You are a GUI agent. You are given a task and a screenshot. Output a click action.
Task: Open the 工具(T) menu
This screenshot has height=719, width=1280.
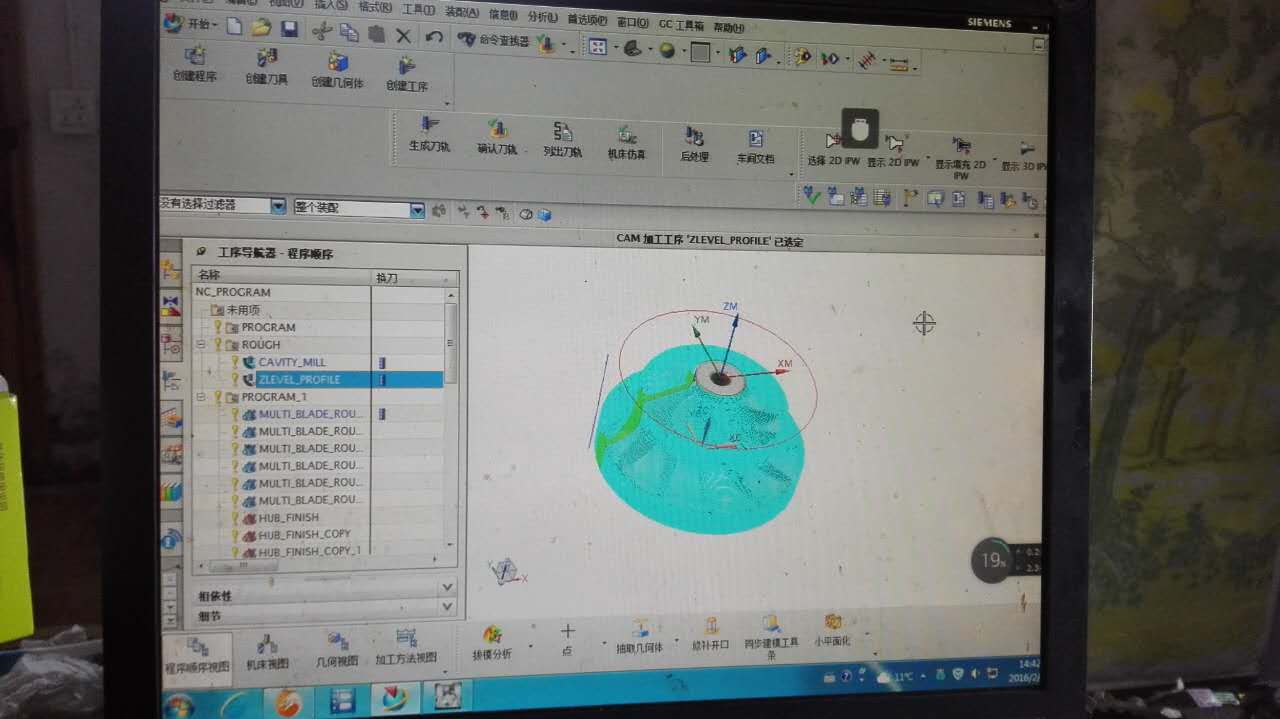tap(418, 9)
